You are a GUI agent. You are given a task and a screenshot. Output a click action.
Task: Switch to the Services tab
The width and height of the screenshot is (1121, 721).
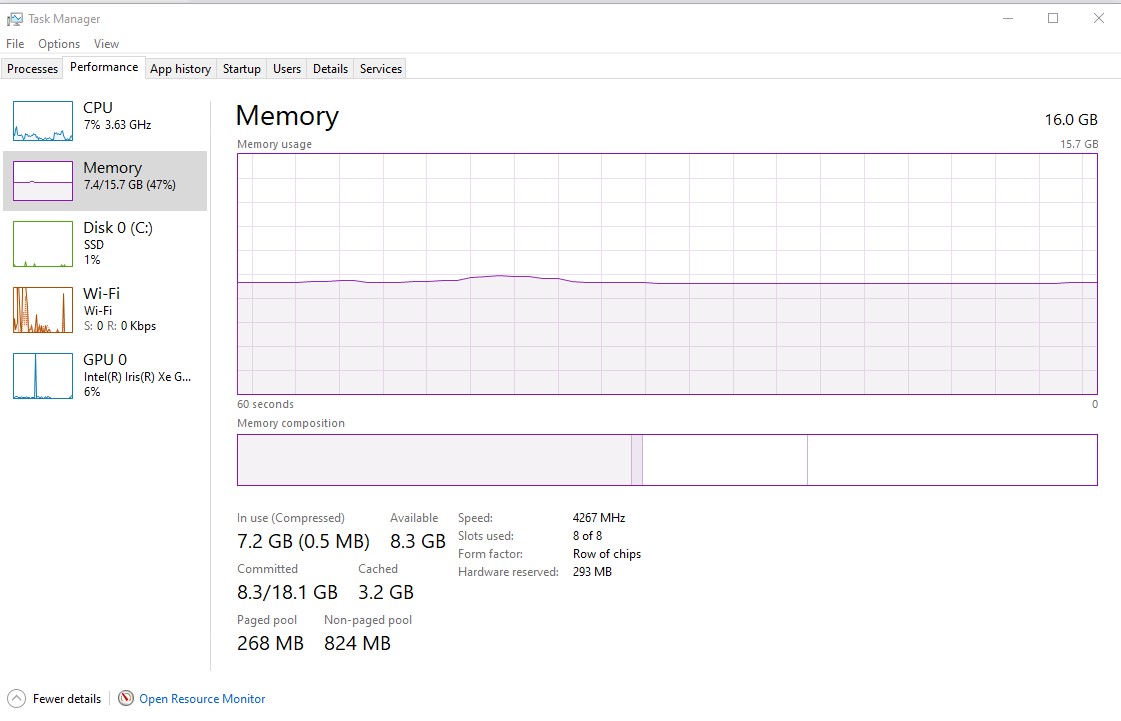[x=381, y=69]
